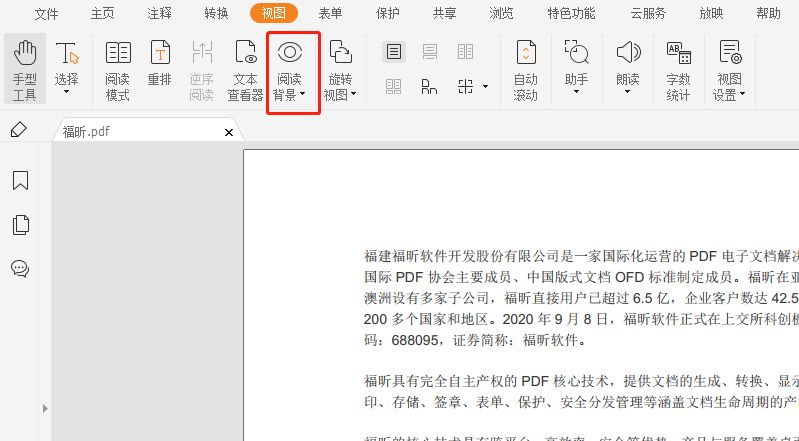Switch to the 帮助 tab
The image size is (799, 441).
tap(768, 14)
